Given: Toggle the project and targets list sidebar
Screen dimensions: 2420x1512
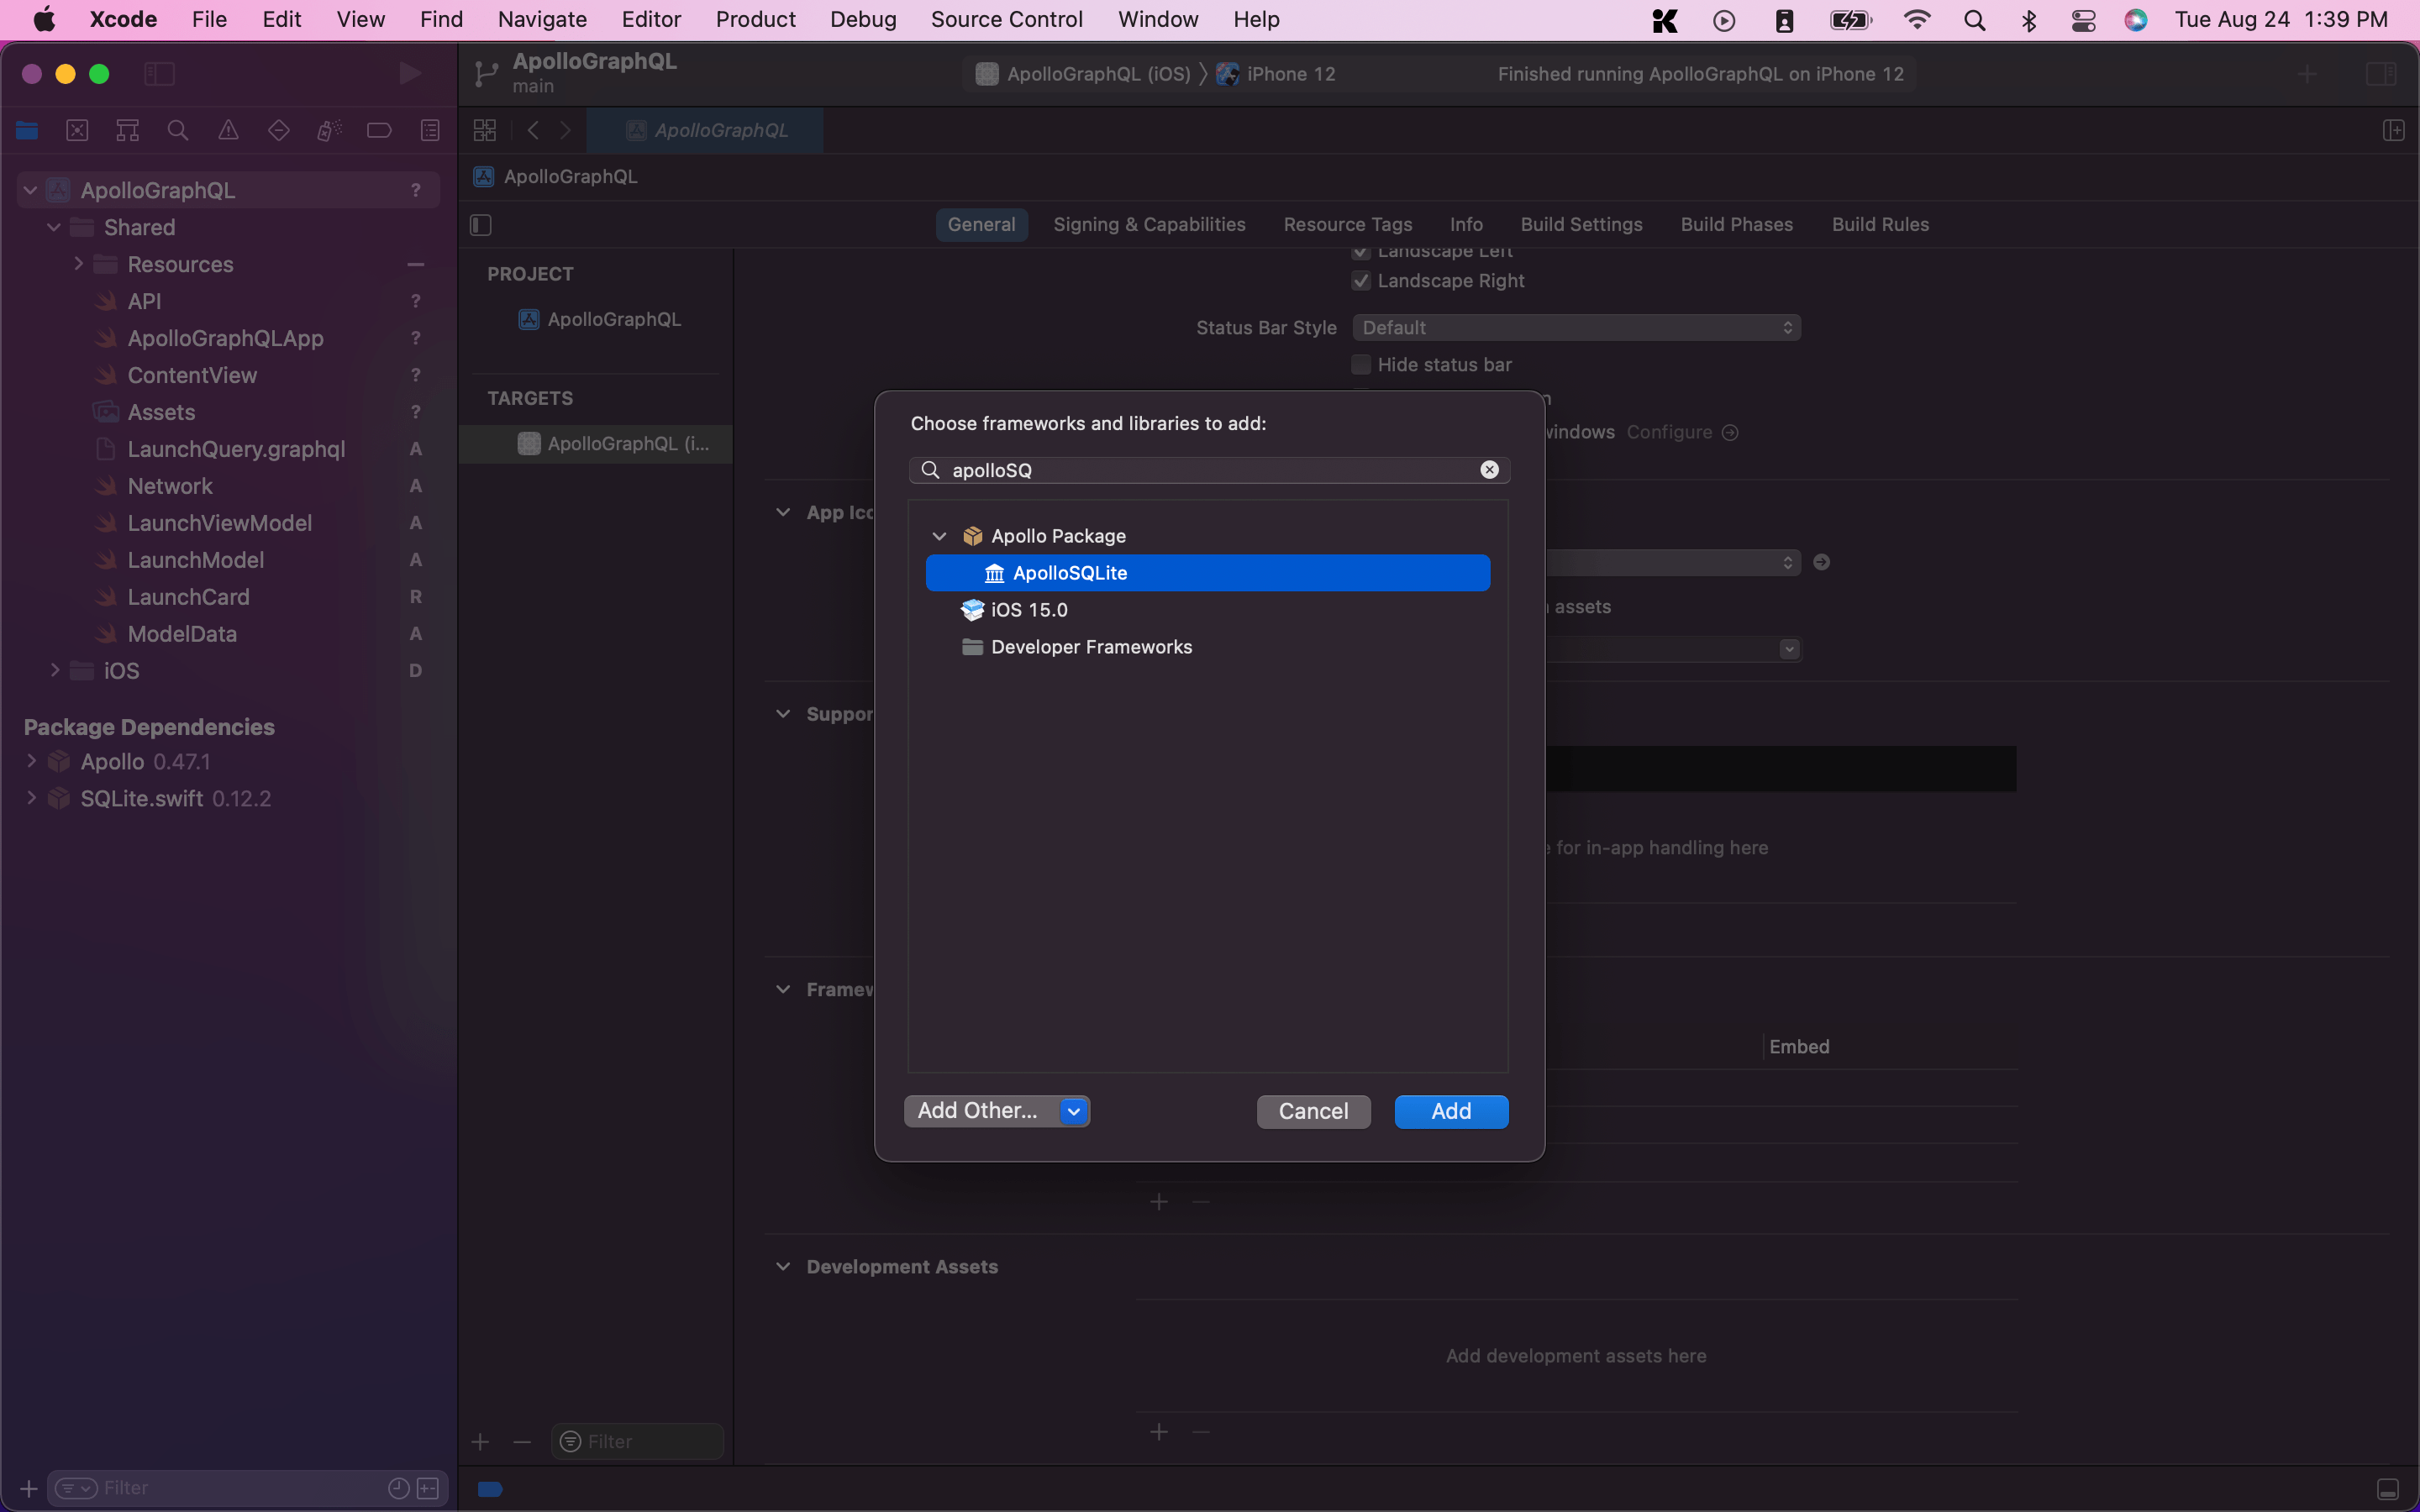Looking at the screenshot, I should (x=481, y=225).
